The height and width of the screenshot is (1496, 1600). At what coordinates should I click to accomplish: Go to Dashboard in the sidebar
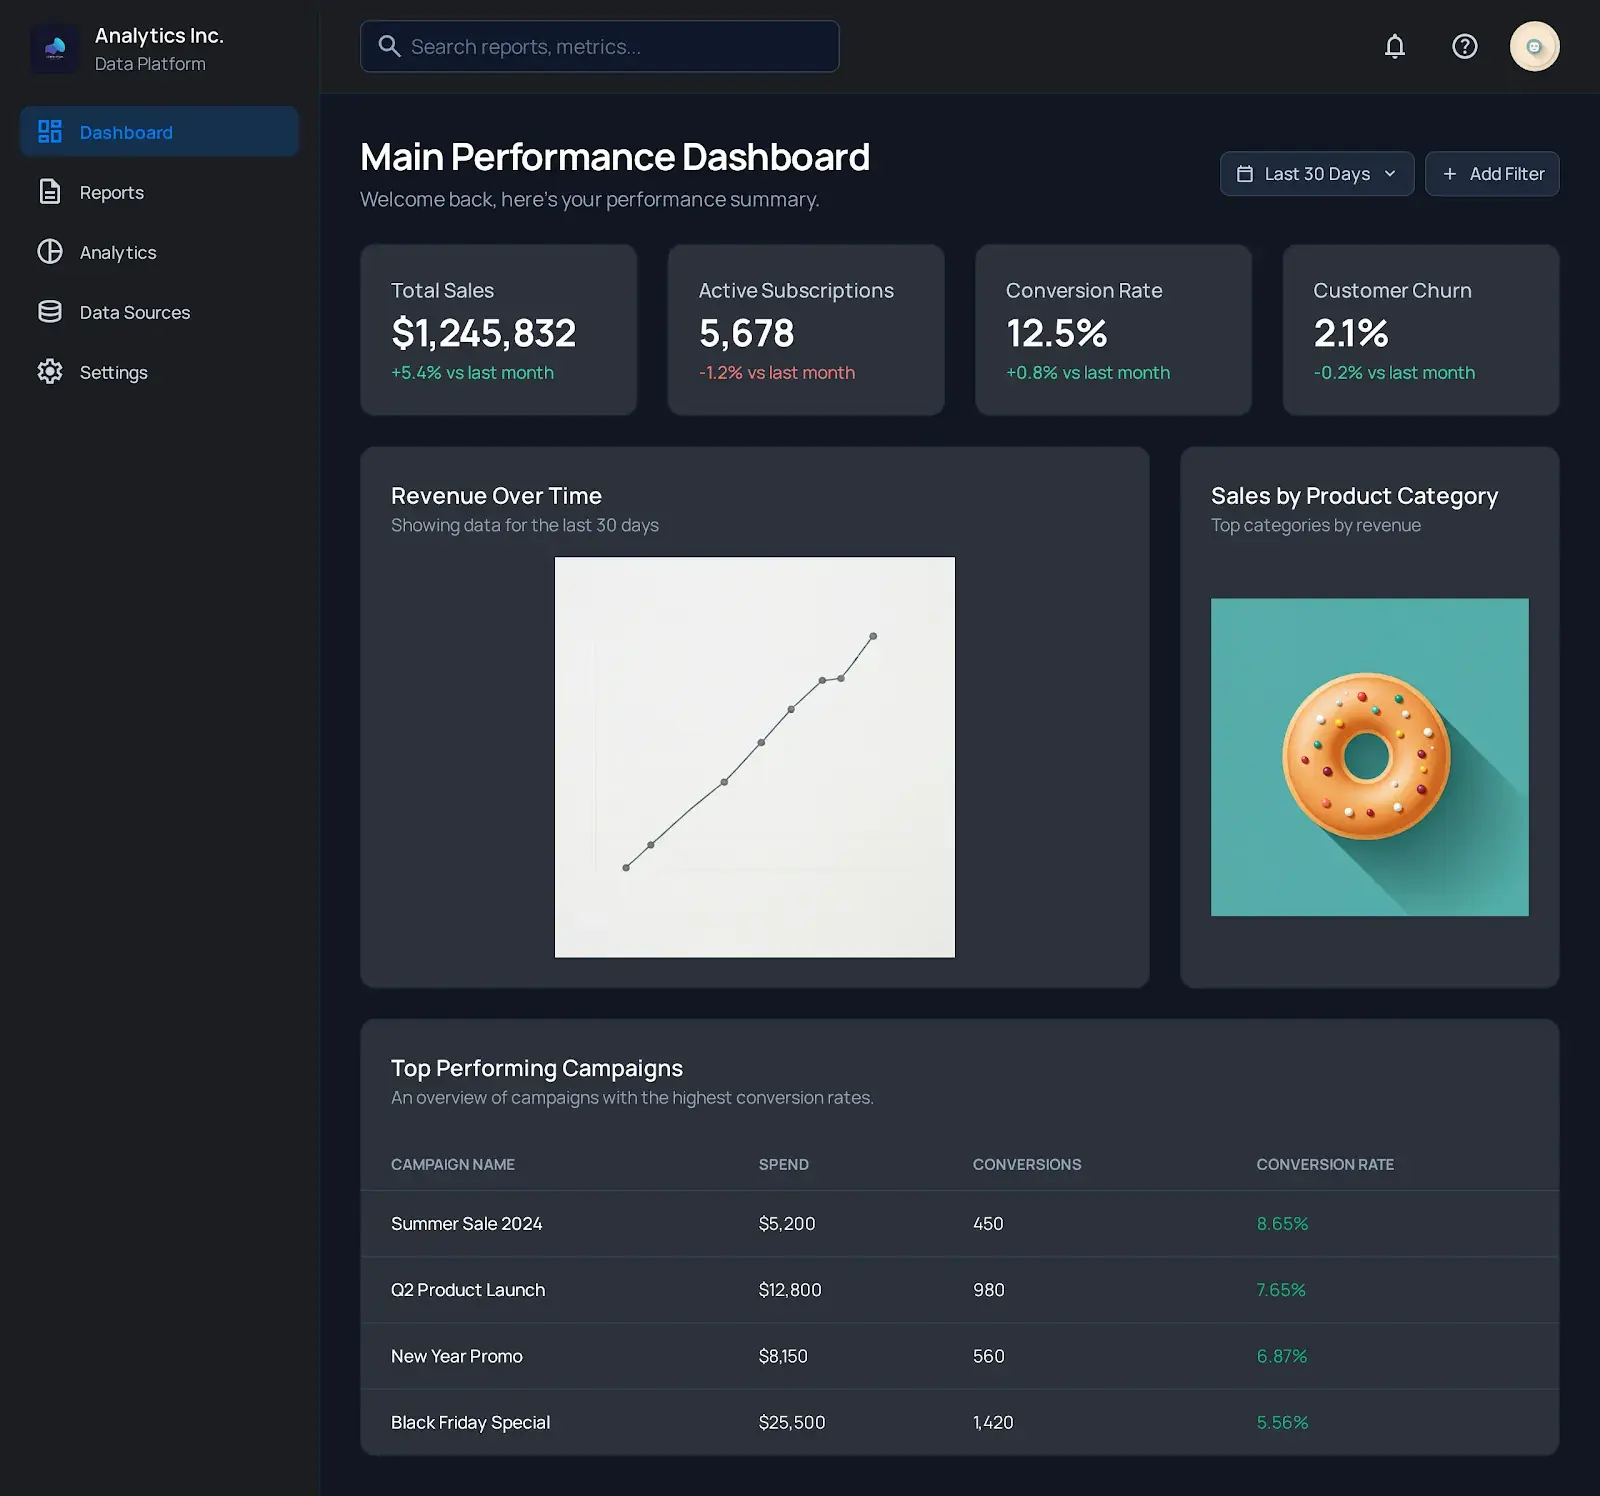pyautogui.click(x=159, y=132)
